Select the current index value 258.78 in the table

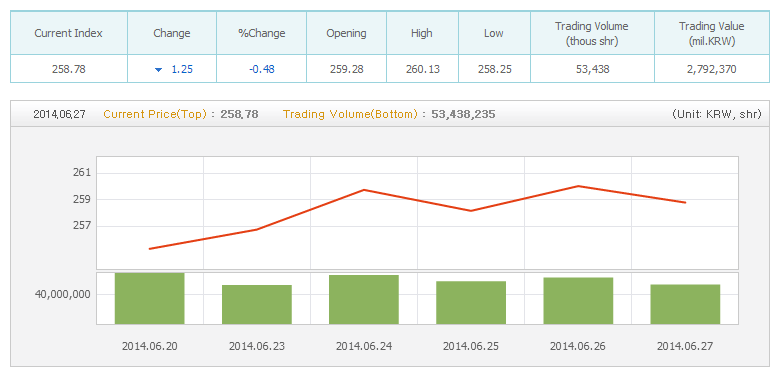[x=68, y=69]
